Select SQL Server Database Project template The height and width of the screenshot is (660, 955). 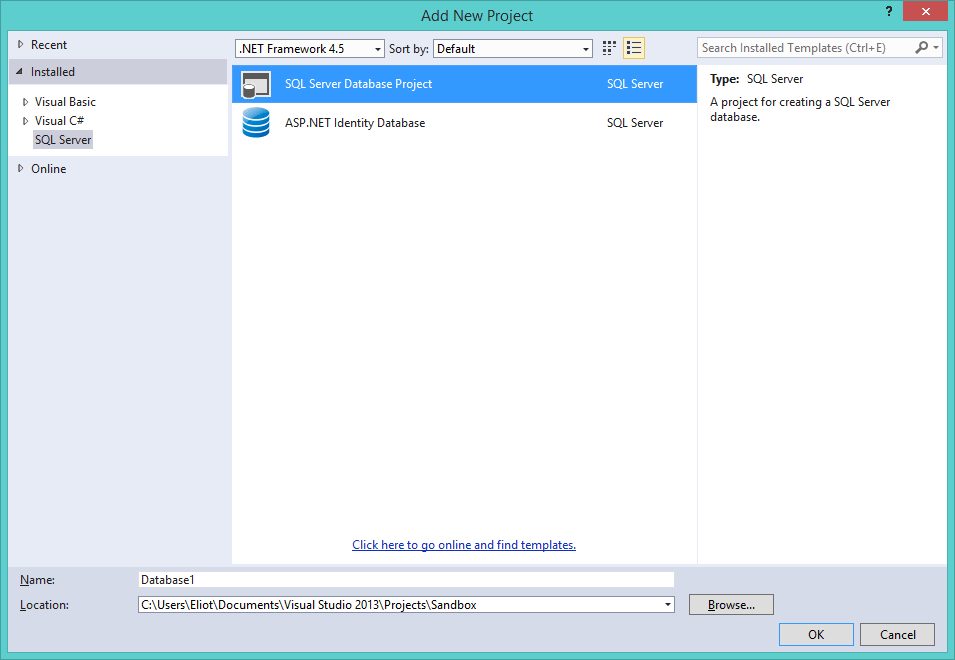point(464,84)
